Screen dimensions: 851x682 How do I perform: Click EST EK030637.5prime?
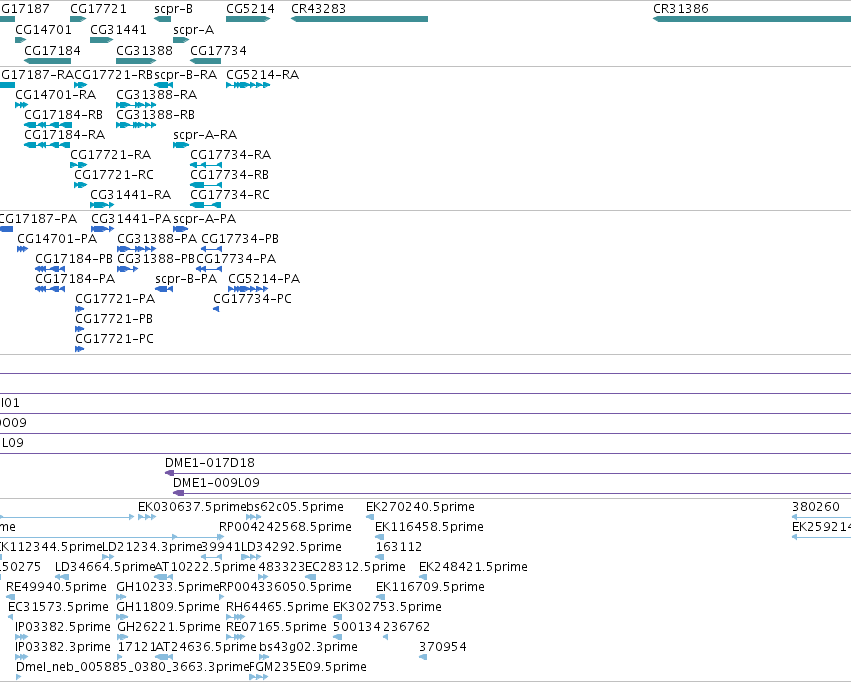point(147,517)
